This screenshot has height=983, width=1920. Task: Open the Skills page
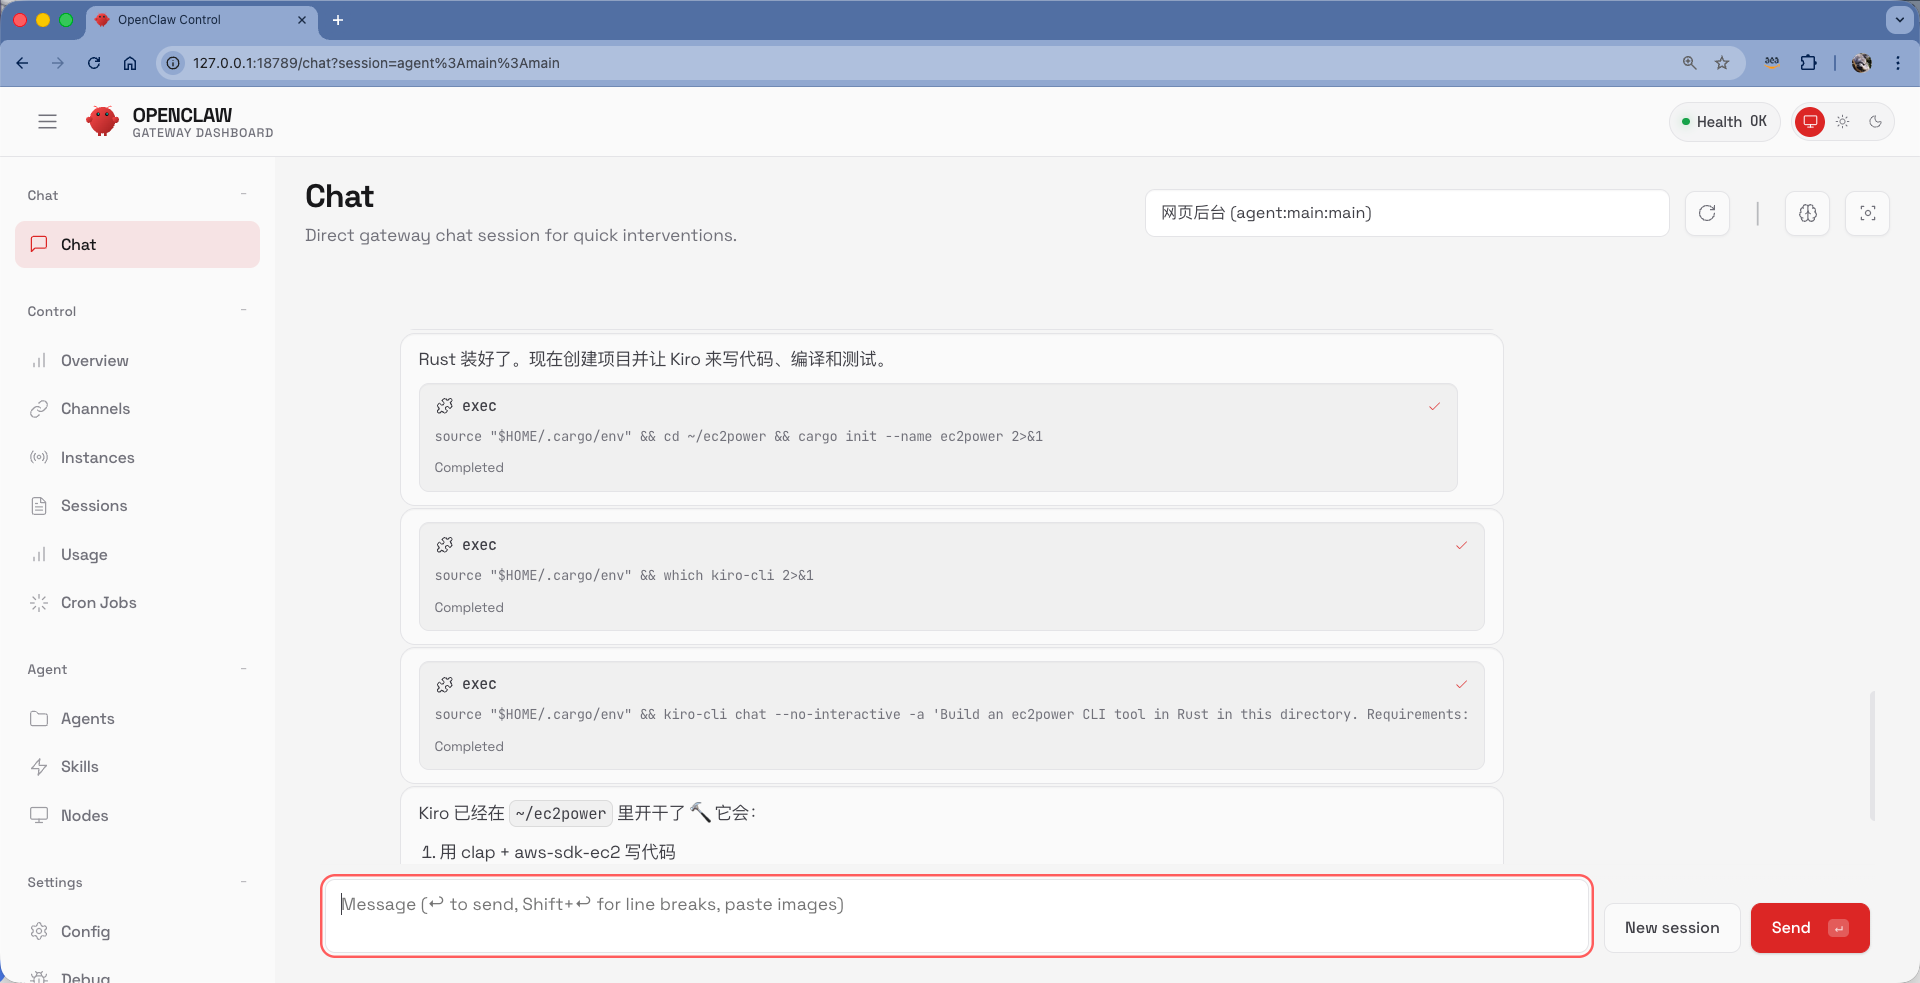click(x=79, y=767)
